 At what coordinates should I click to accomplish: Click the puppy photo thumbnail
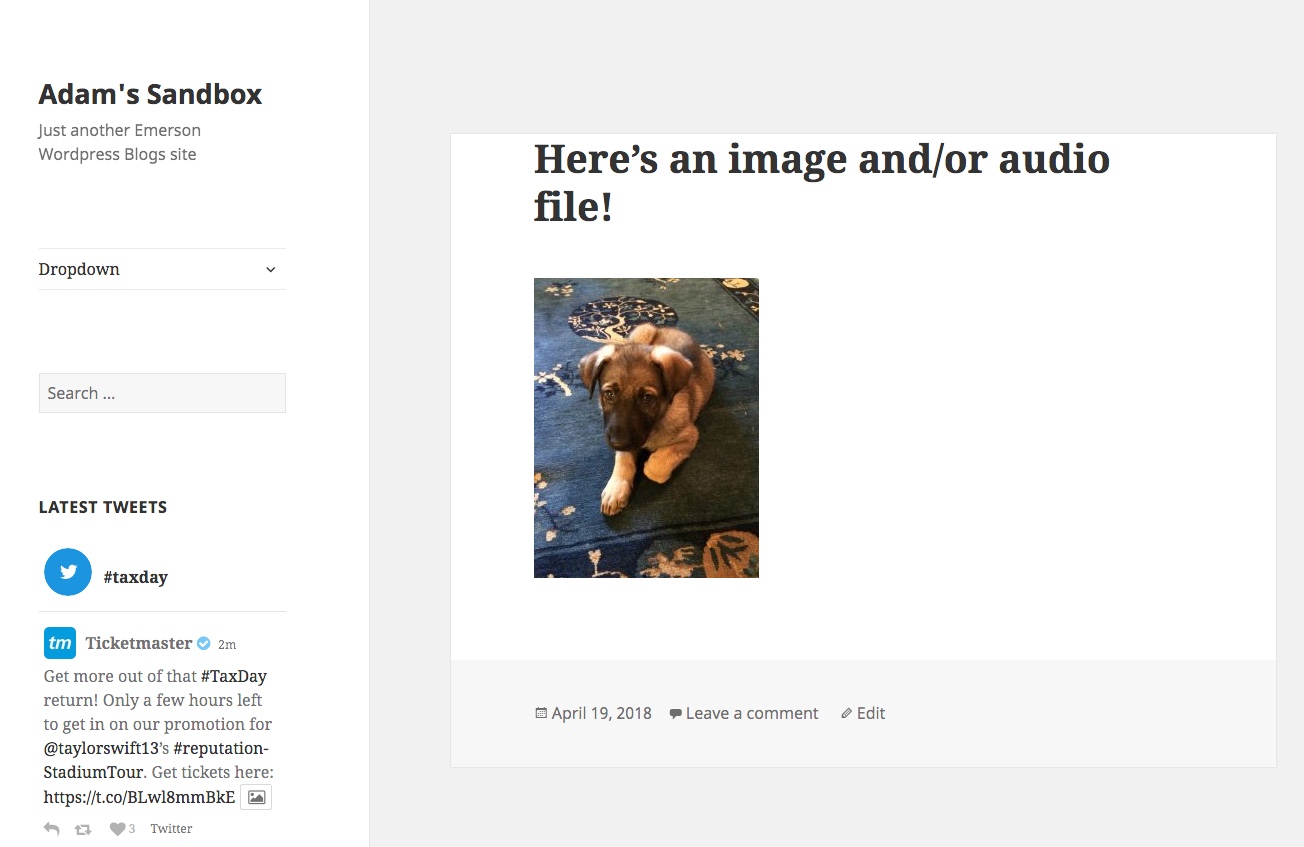point(646,428)
